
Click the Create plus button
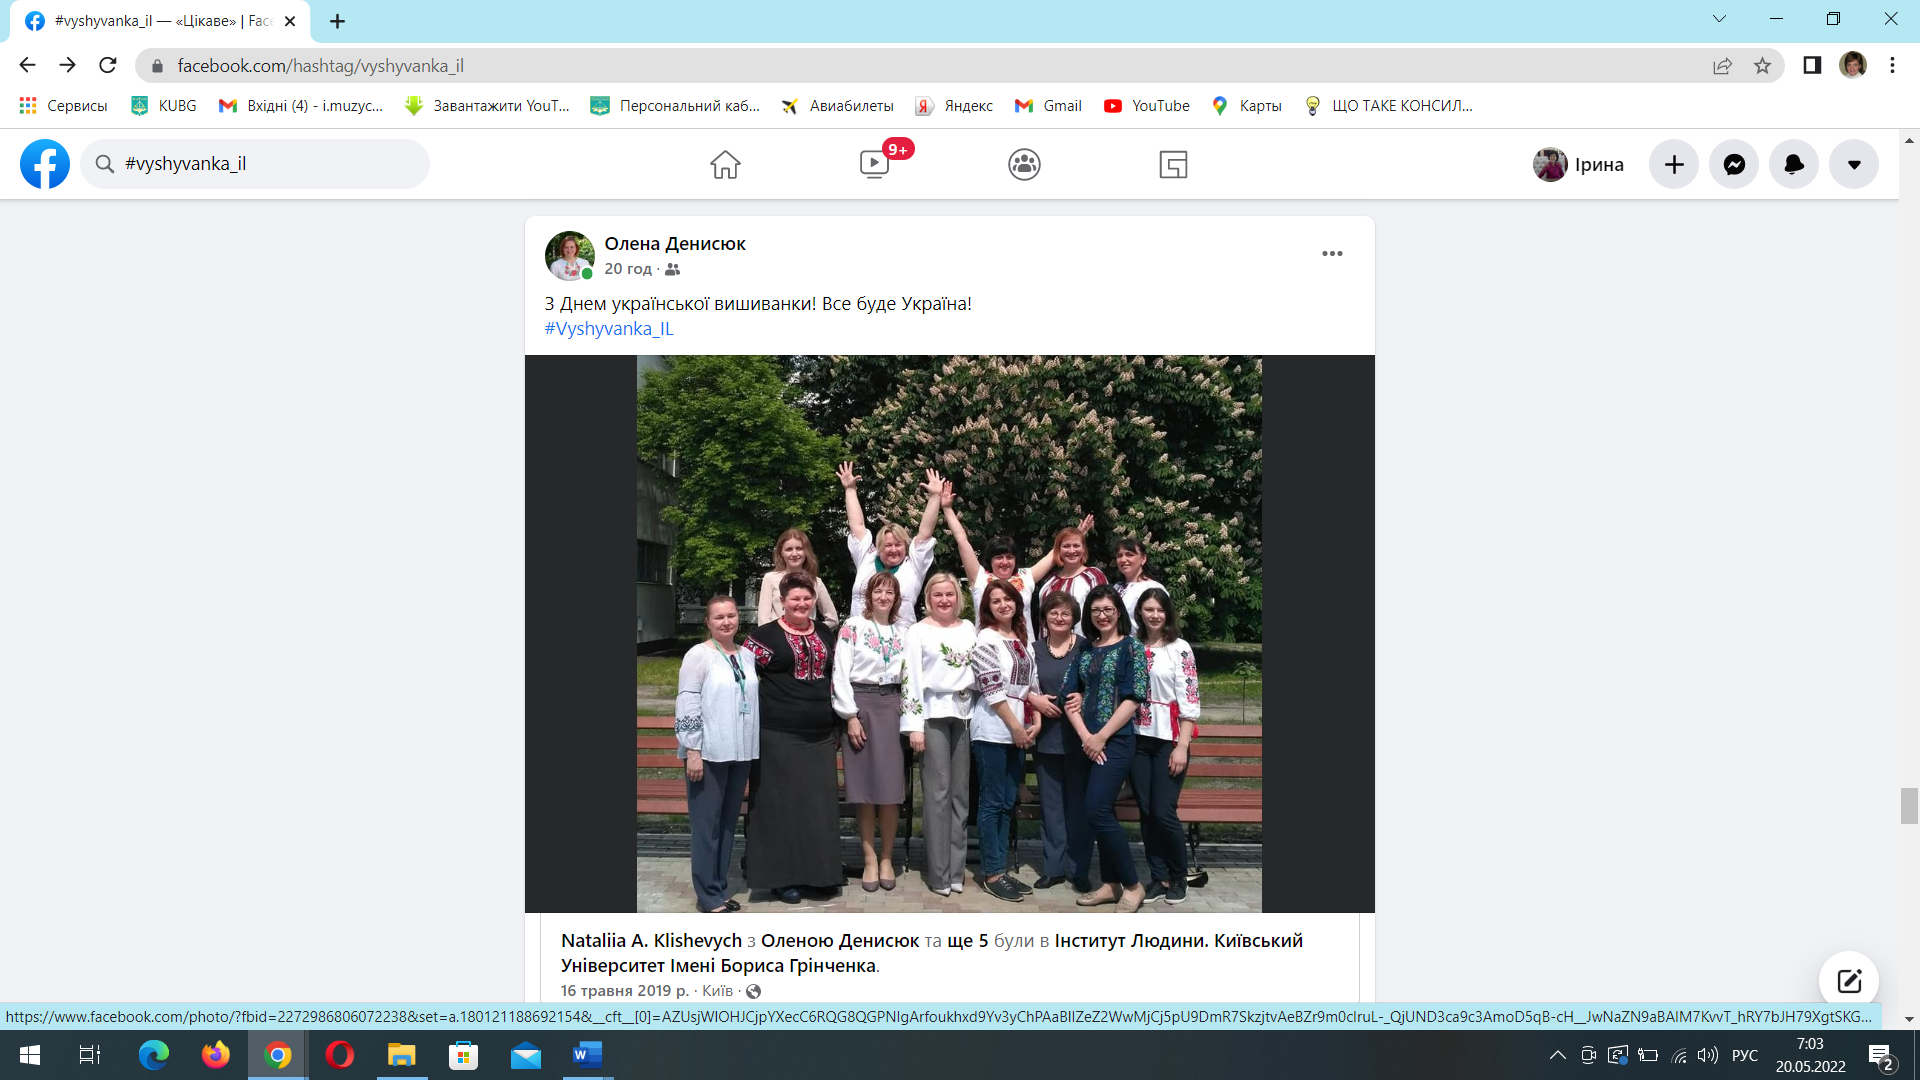click(1674, 164)
